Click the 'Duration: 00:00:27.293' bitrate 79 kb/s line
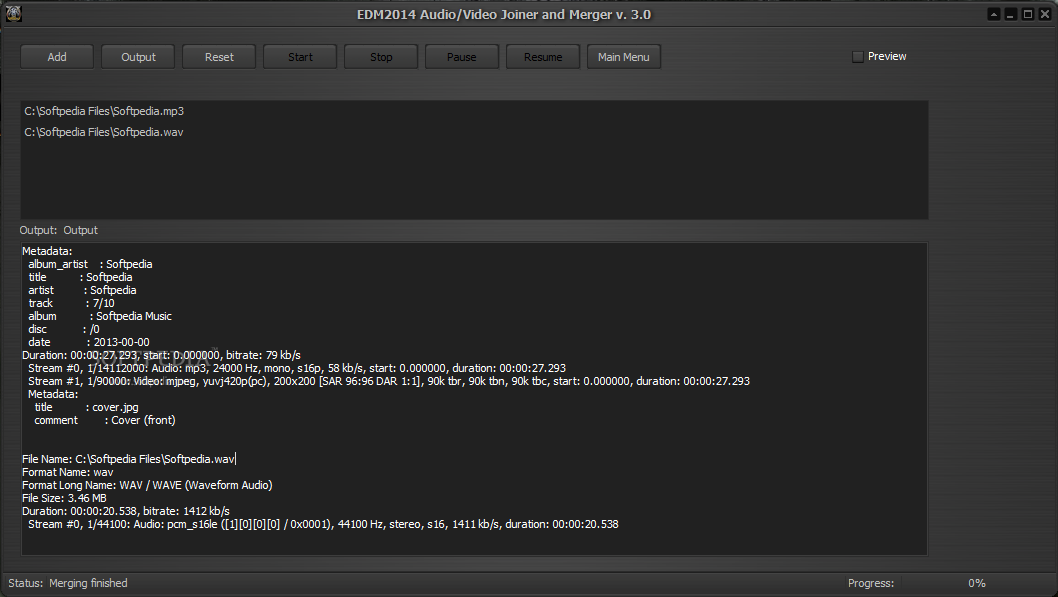The width and height of the screenshot is (1058, 597). (x=161, y=356)
